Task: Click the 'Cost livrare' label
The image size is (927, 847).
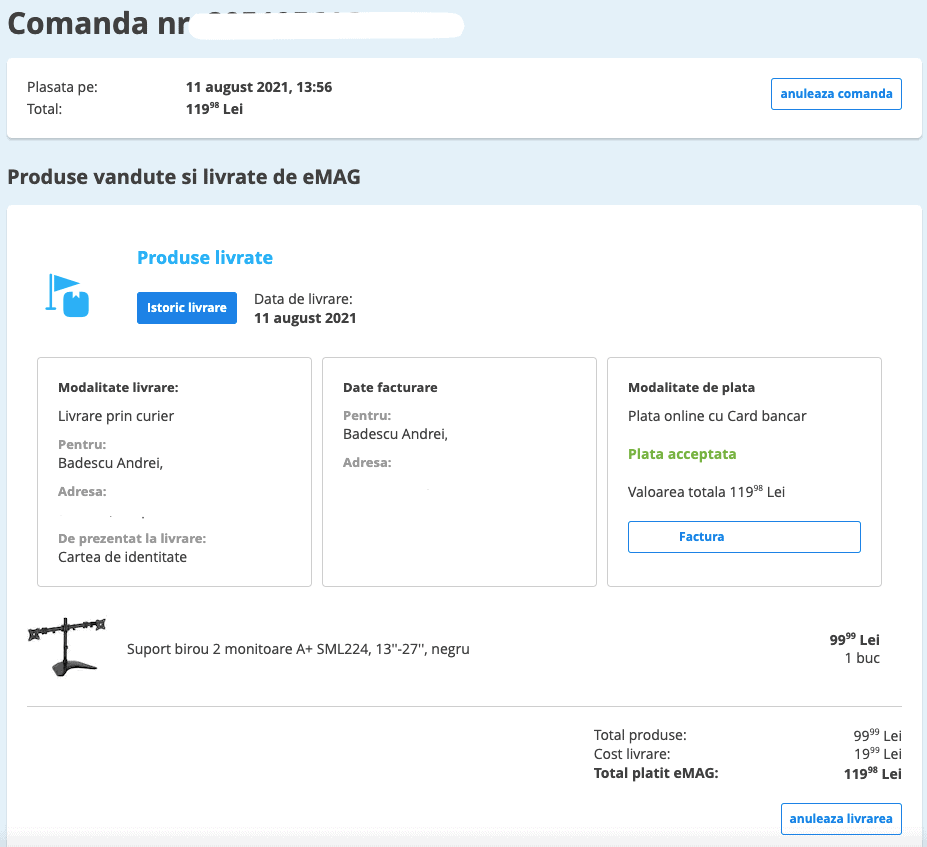Action: point(632,754)
